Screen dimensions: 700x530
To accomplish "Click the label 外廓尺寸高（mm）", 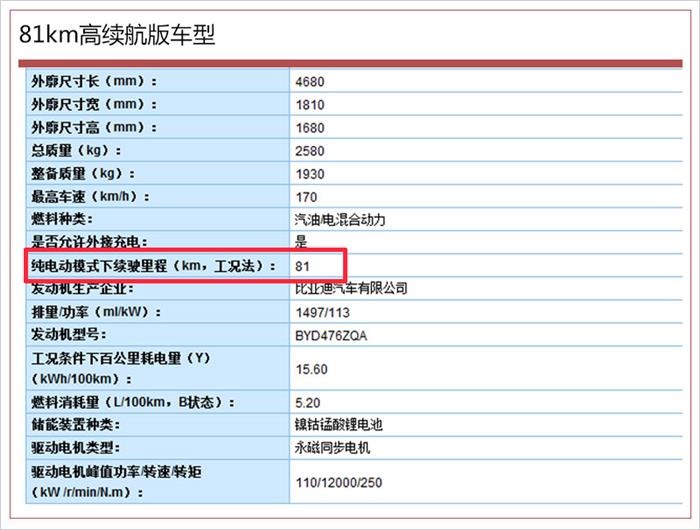I will [x=94, y=128].
